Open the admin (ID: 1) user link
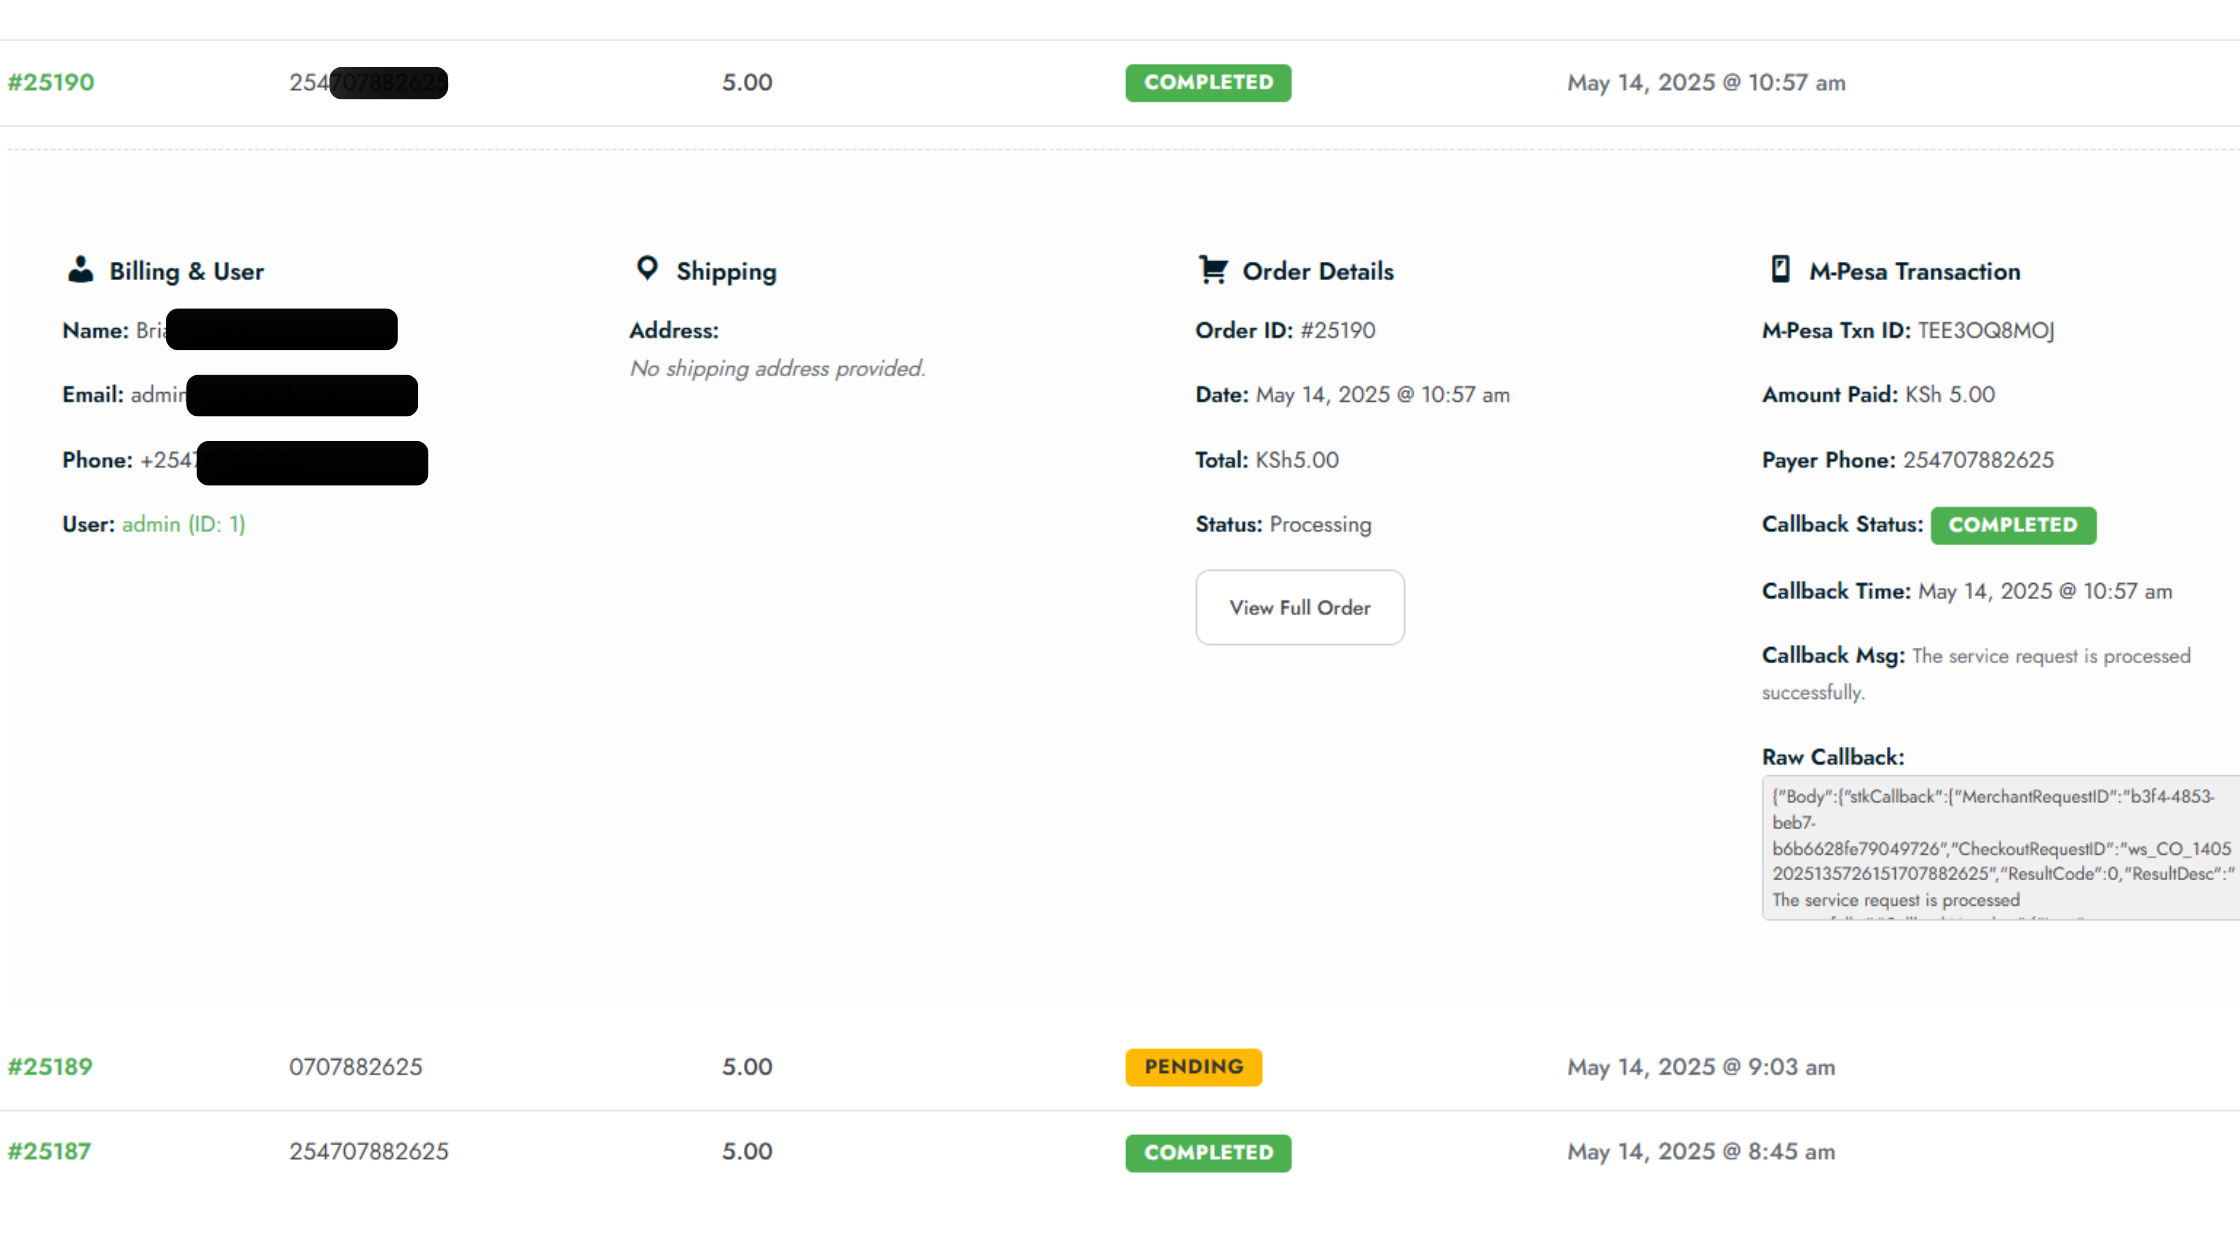 pyautogui.click(x=183, y=524)
